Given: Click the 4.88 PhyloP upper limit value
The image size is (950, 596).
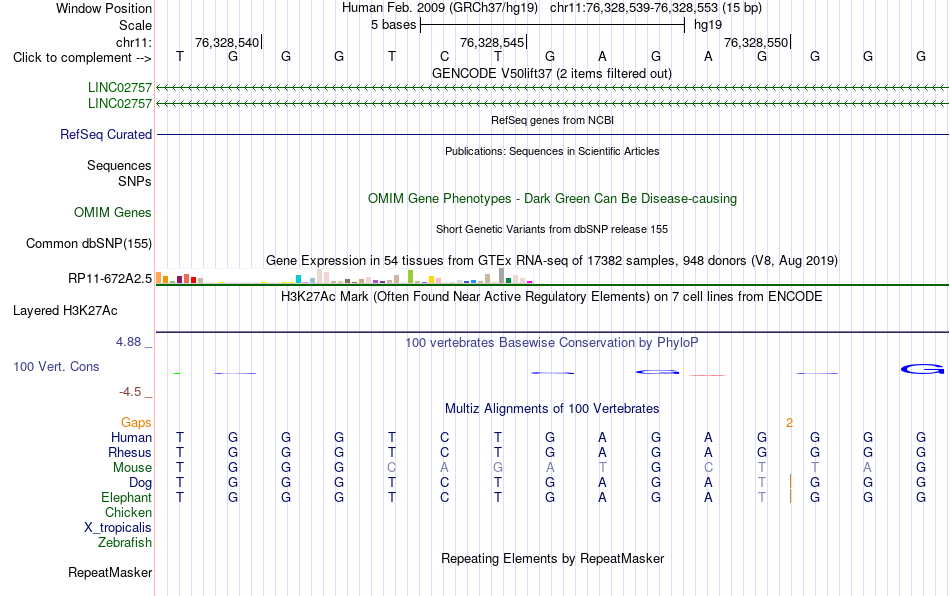Looking at the screenshot, I should point(128,342).
